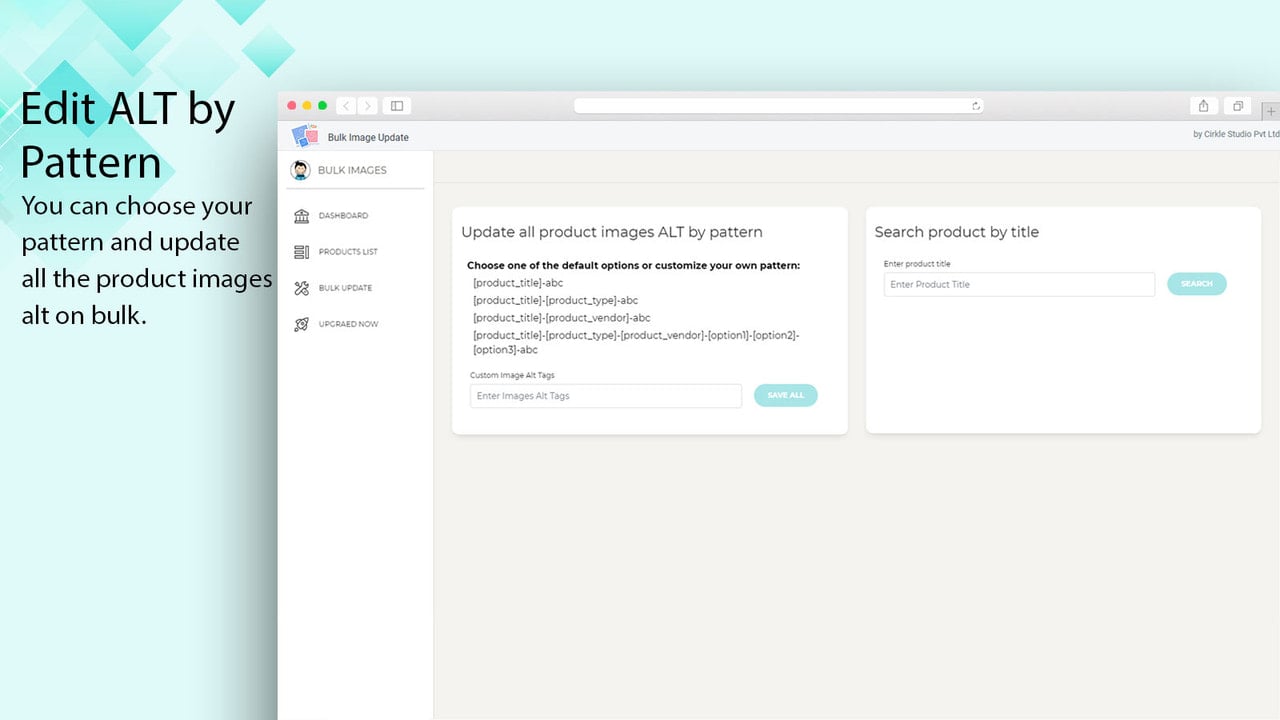Image resolution: width=1280 pixels, height=720 pixels.
Task: Toggle the browser sidebar button
Action: point(397,105)
